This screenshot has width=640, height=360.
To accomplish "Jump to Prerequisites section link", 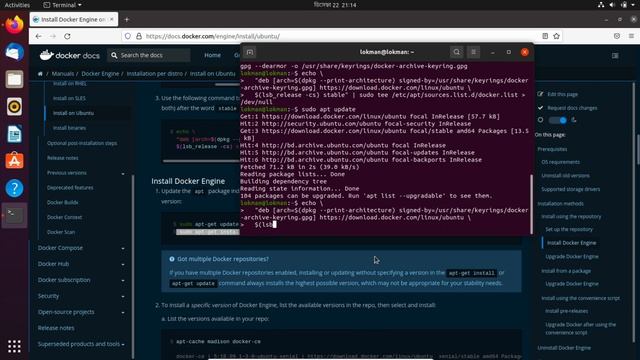I will 552,149.
